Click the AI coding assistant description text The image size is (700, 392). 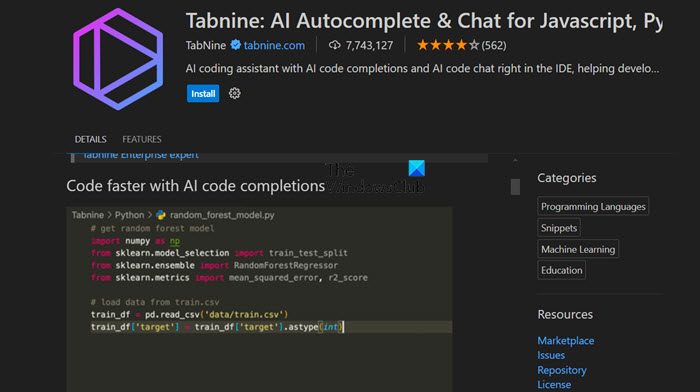pos(422,68)
